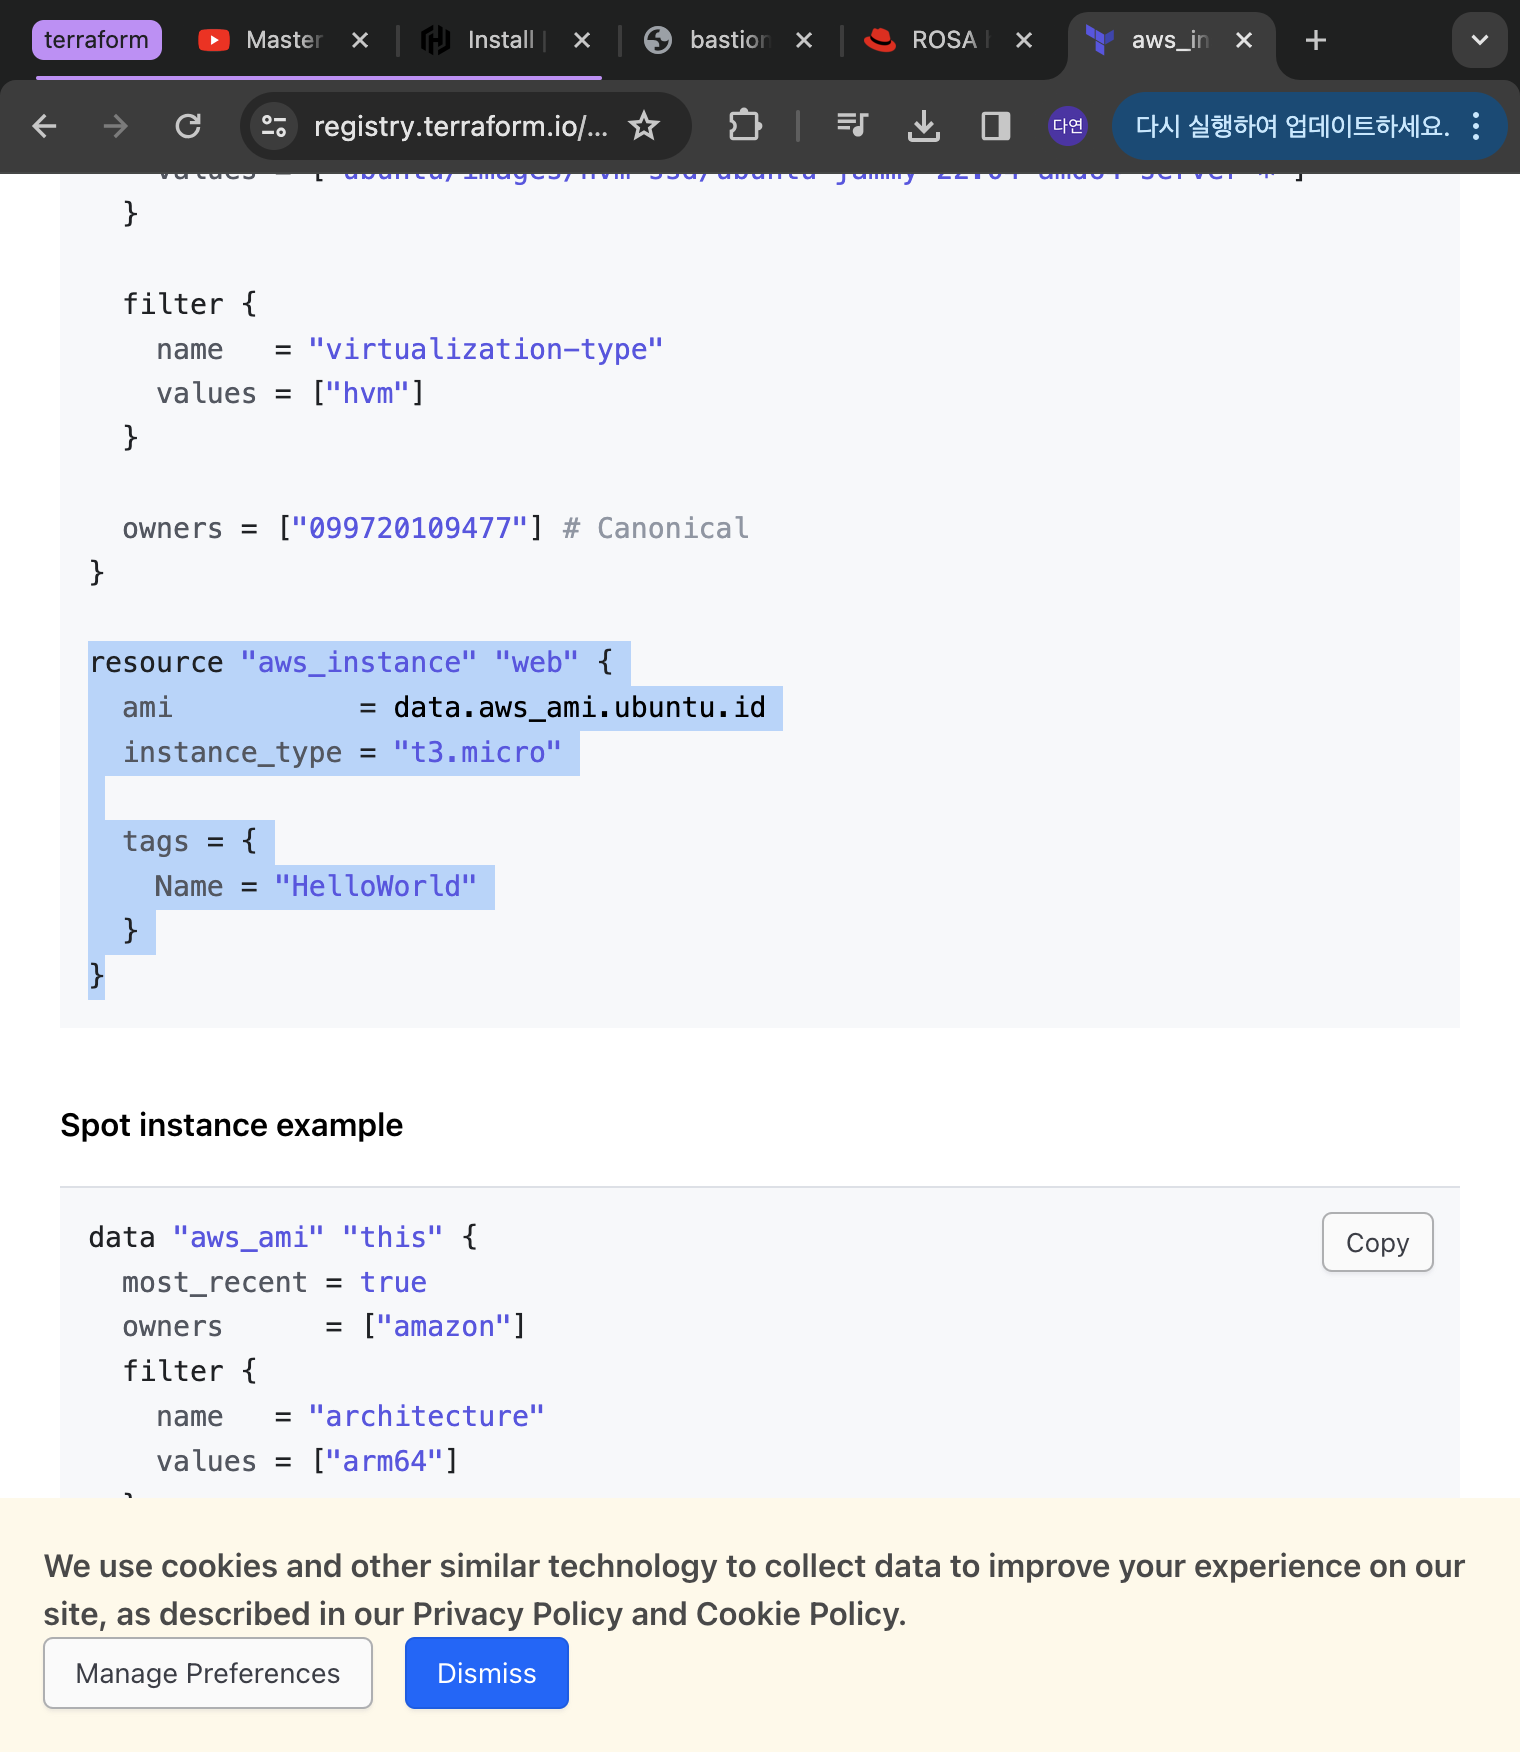This screenshot has height=1752, width=1520.
Task: Close the bastion tab
Action: coord(804,40)
